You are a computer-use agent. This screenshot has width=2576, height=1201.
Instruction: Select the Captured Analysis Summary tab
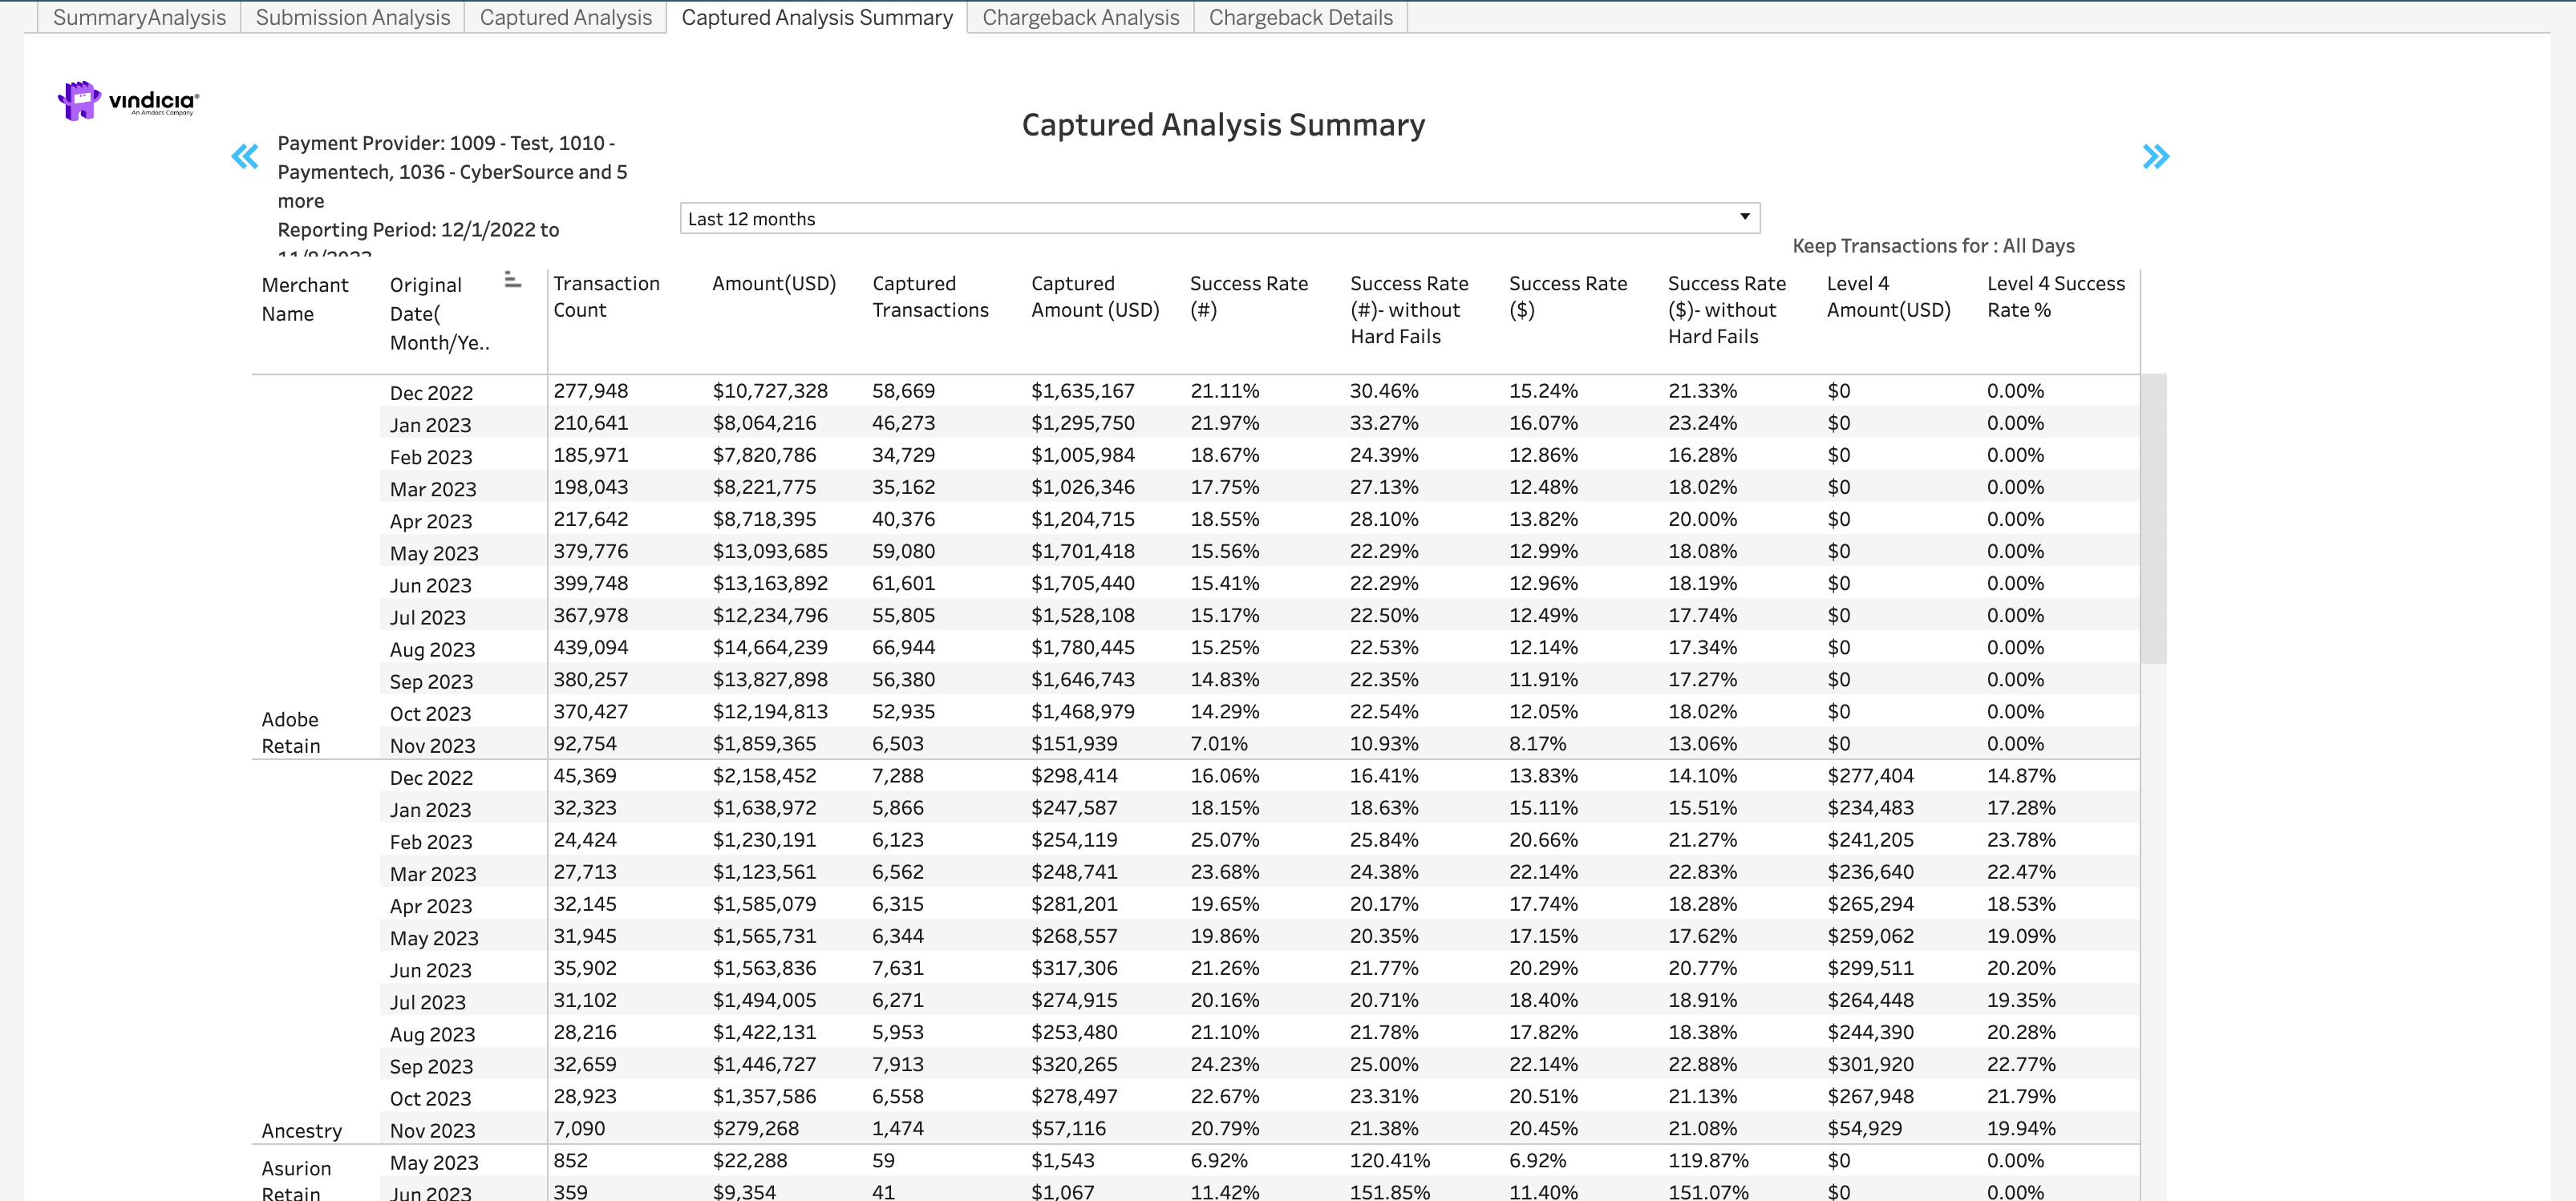coord(817,17)
